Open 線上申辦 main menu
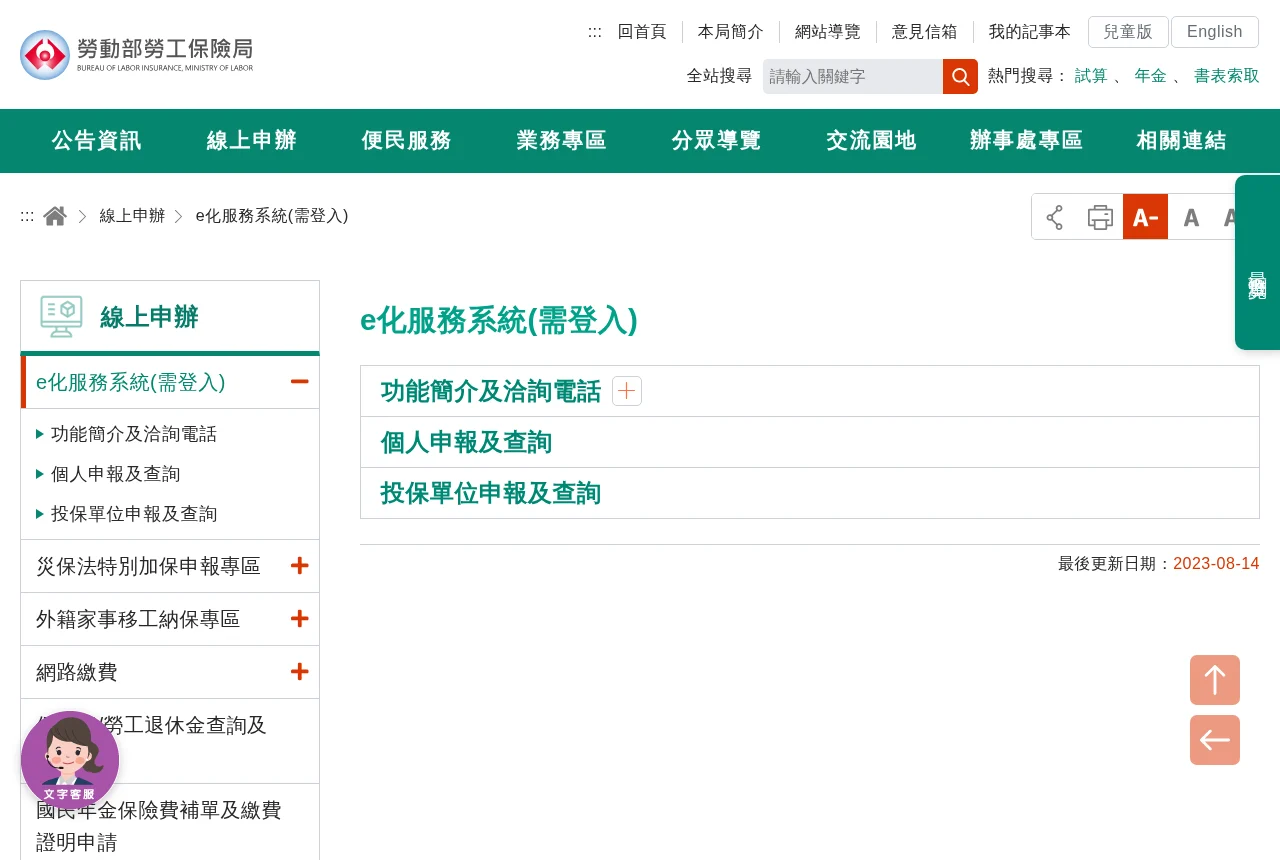 click(252, 141)
